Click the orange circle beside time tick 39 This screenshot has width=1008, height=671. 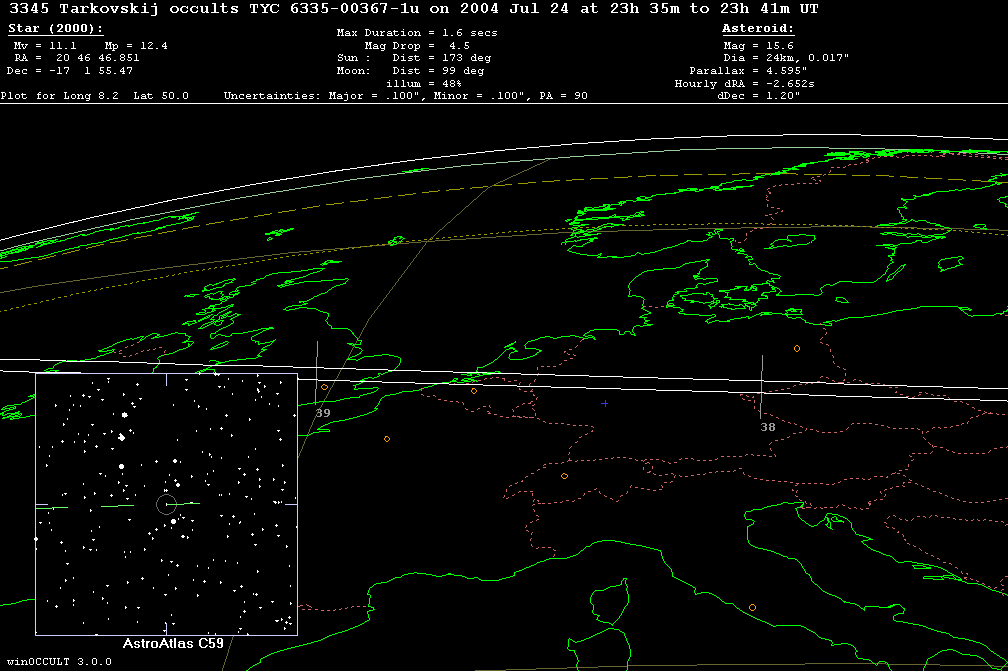pyautogui.click(x=324, y=387)
